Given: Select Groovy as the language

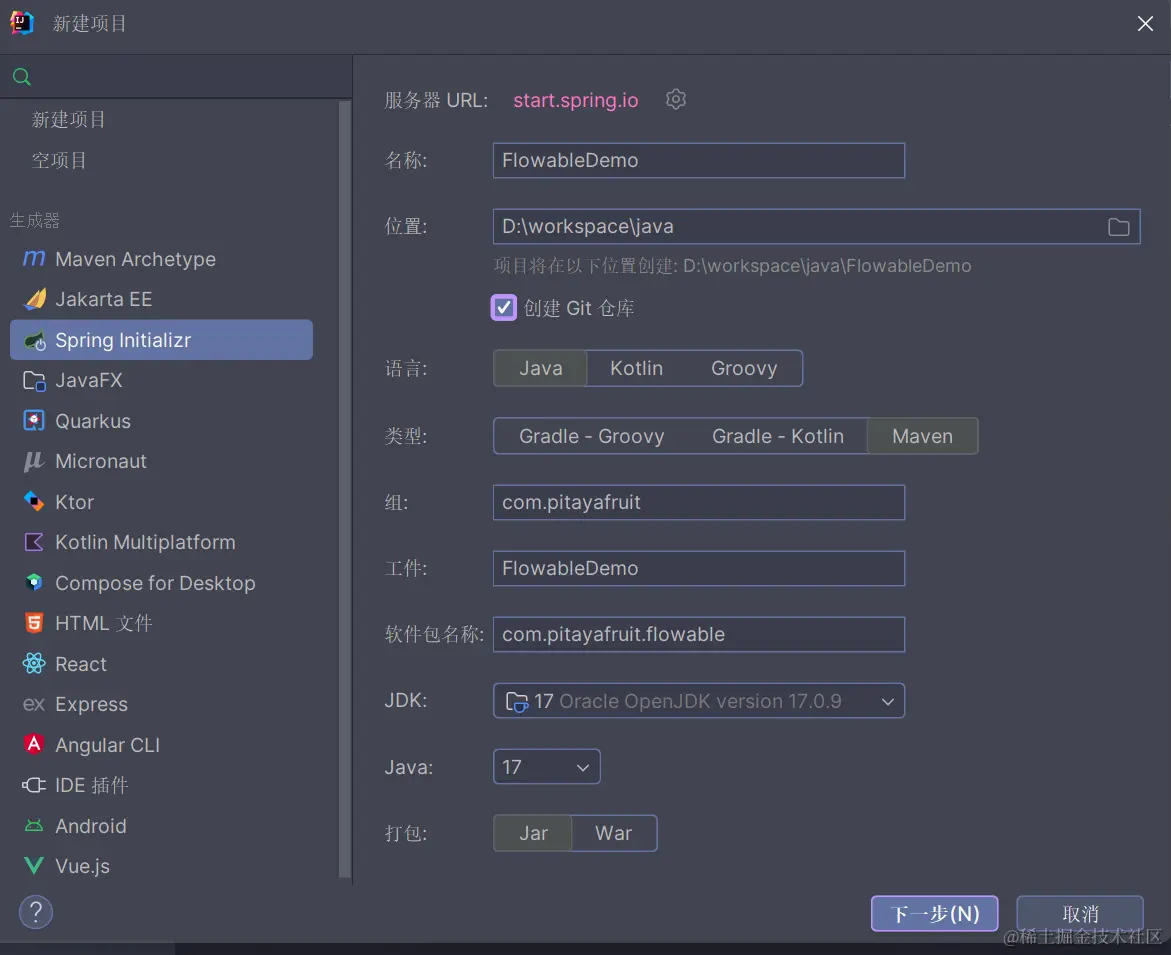Looking at the screenshot, I should (x=744, y=368).
